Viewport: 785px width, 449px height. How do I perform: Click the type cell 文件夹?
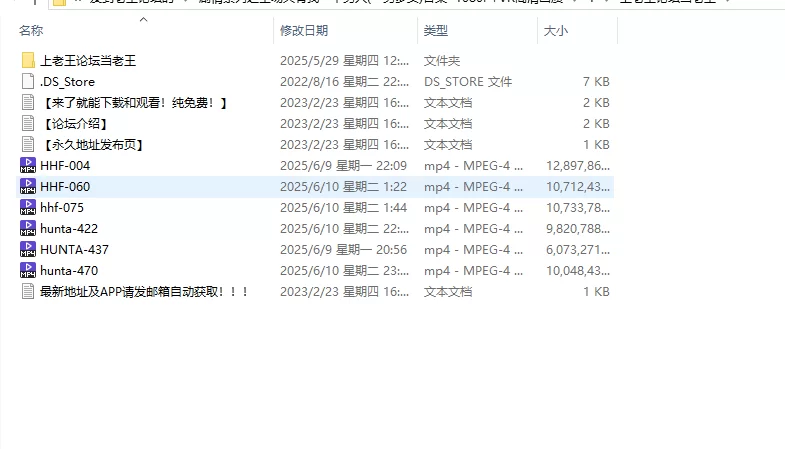442,61
